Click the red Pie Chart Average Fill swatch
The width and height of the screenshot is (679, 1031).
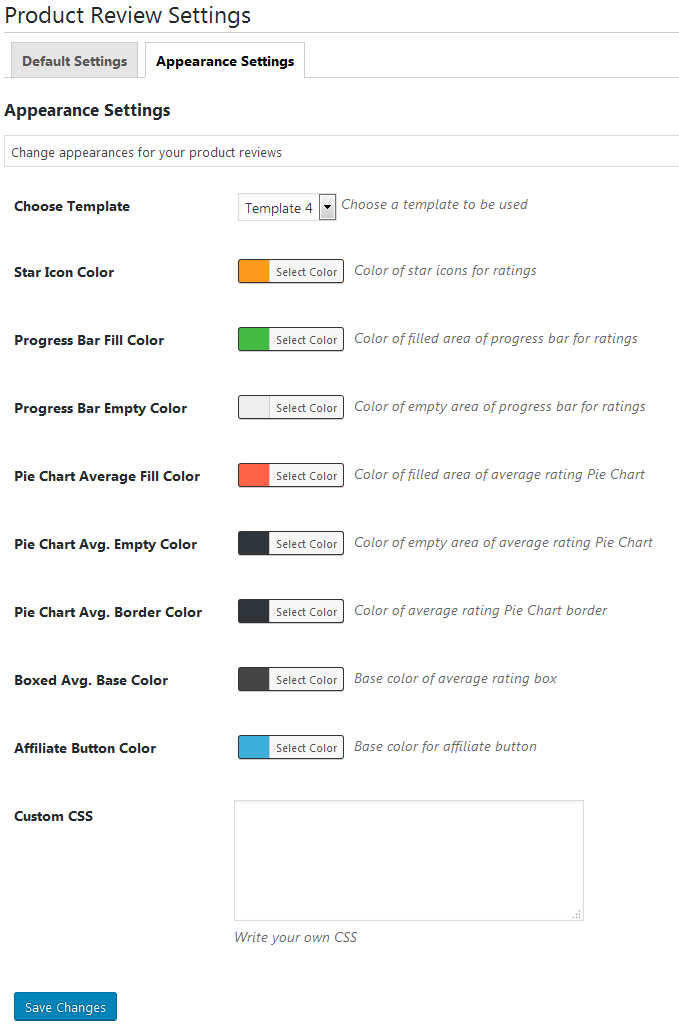pos(254,475)
